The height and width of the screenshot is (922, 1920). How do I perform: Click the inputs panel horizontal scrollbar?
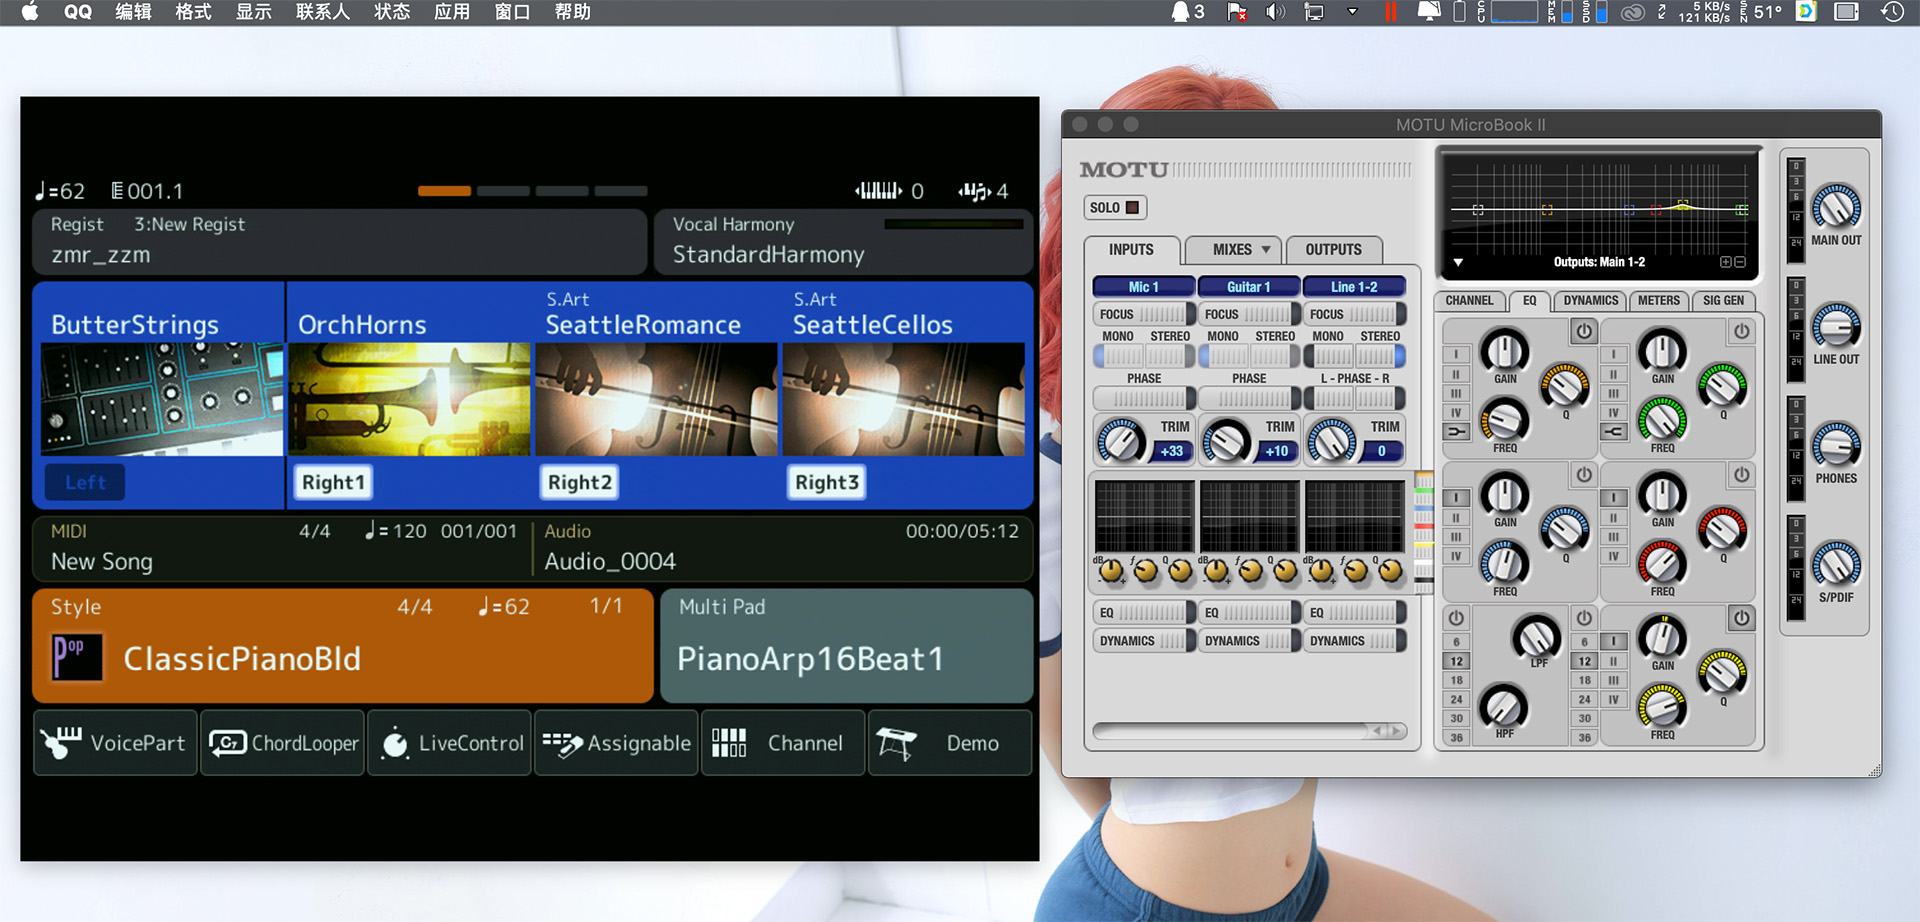(x=1249, y=731)
